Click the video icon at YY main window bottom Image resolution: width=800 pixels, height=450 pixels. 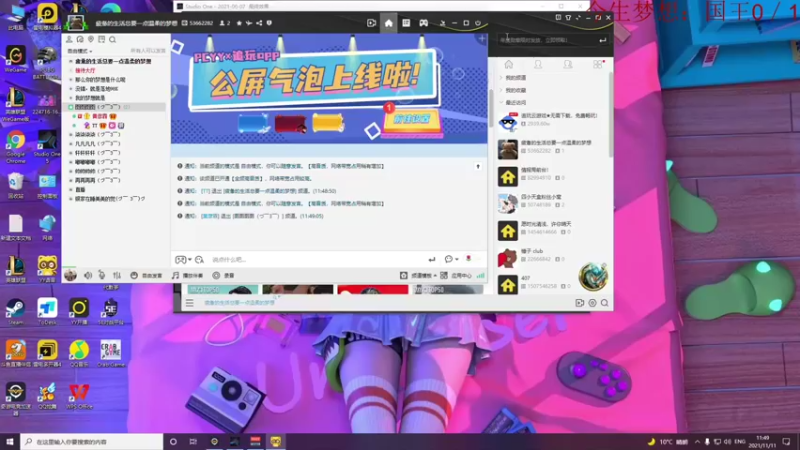(580, 303)
